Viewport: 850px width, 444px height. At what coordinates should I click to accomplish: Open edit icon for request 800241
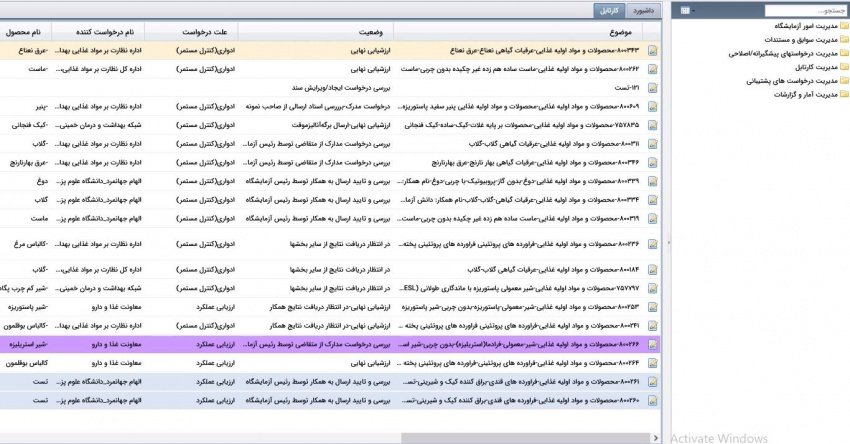point(653,326)
